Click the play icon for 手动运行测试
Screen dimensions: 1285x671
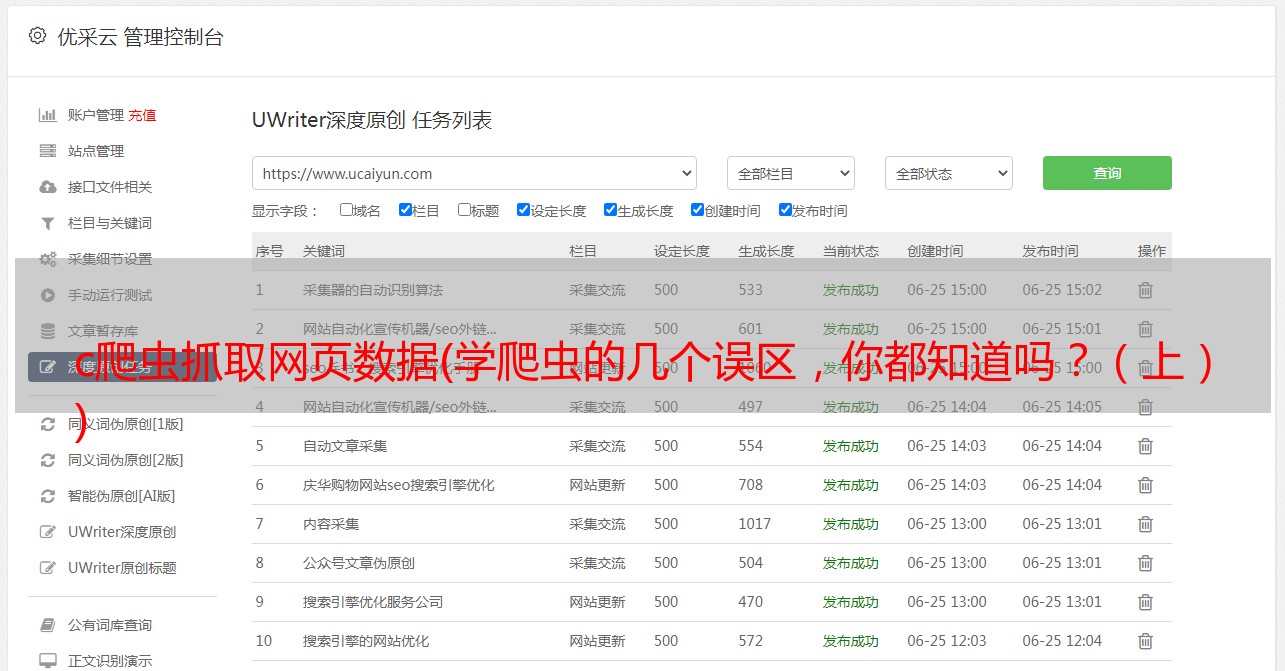point(47,295)
